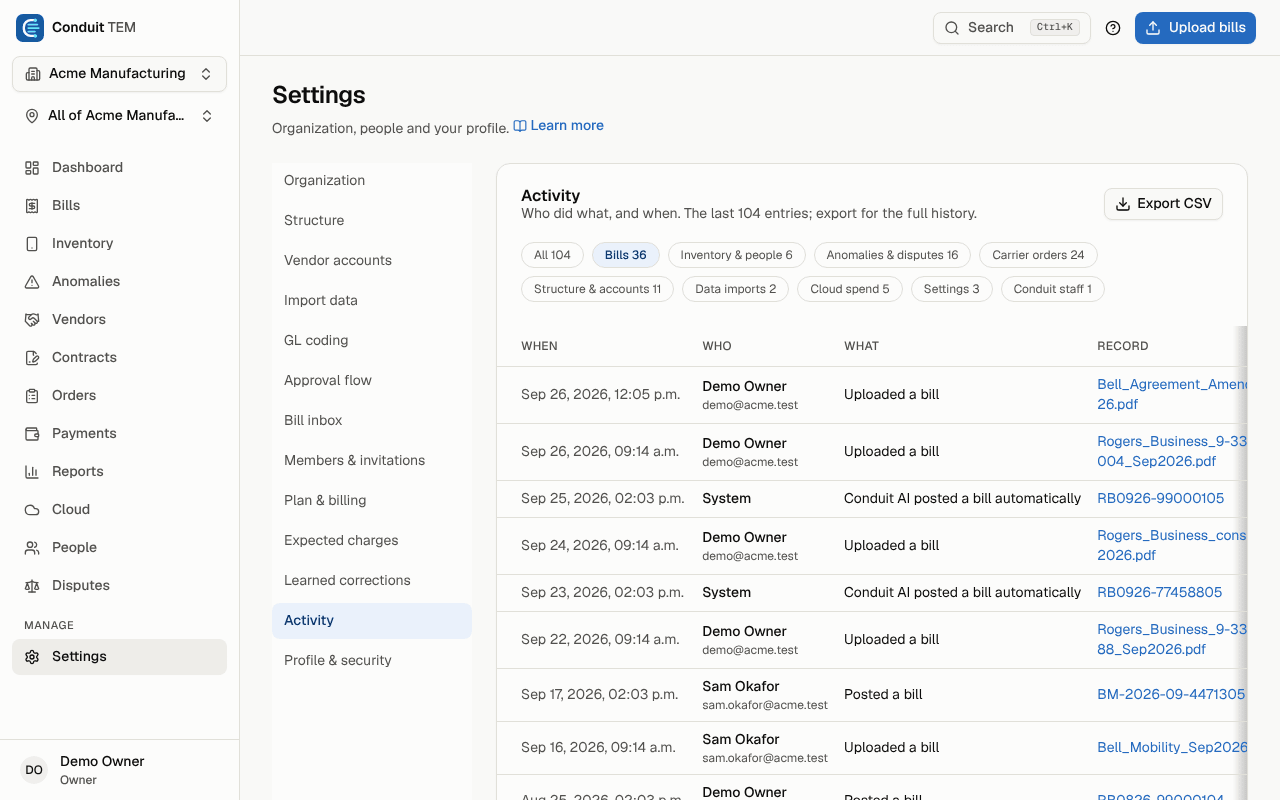Select the Structure & accounts 11 filter

(x=598, y=289)
